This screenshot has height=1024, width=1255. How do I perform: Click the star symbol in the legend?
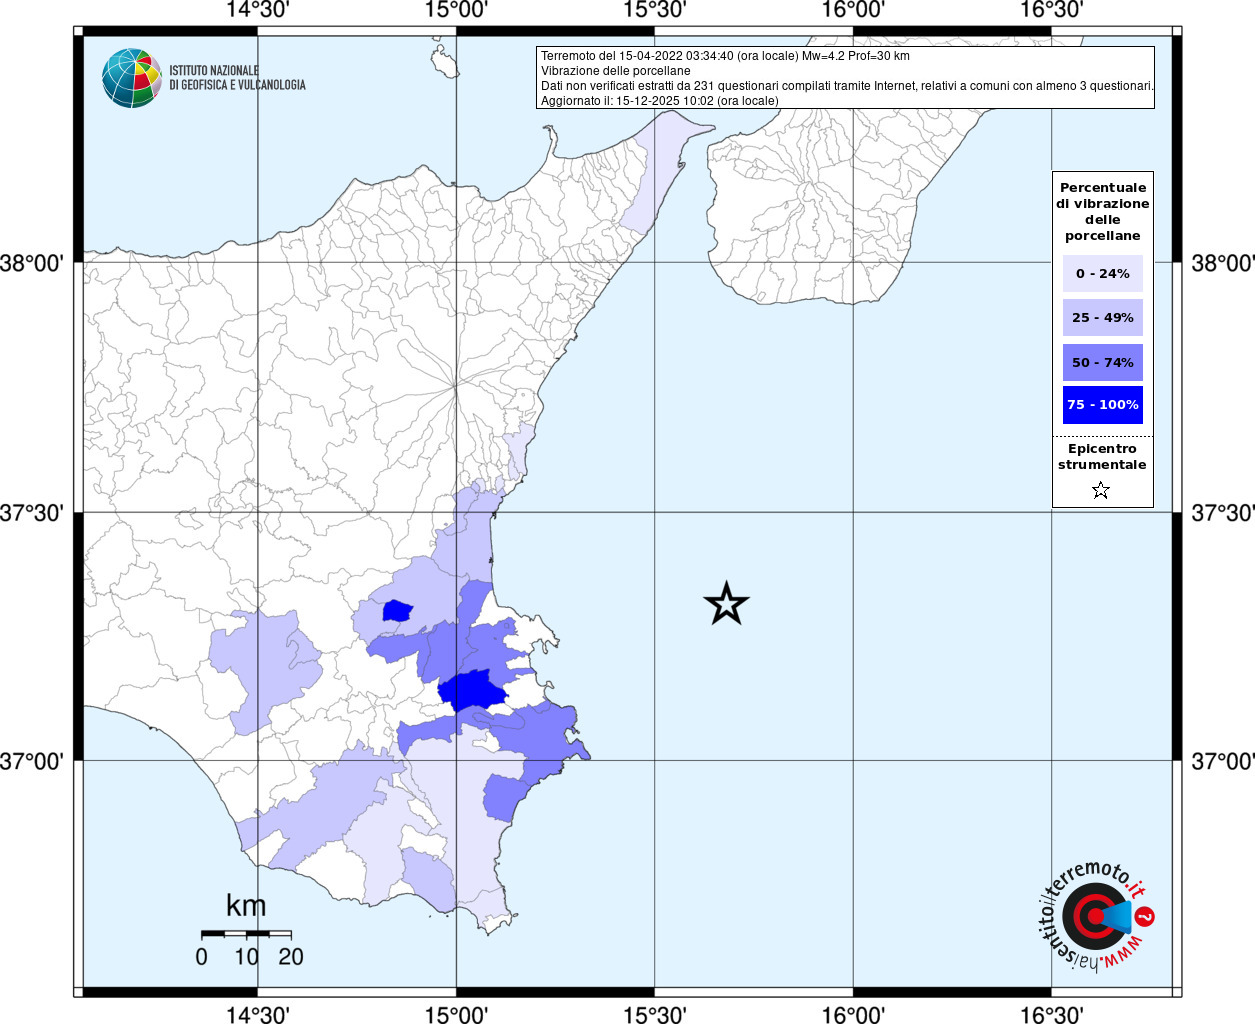pyautogui.click(x=1101, y=490)
